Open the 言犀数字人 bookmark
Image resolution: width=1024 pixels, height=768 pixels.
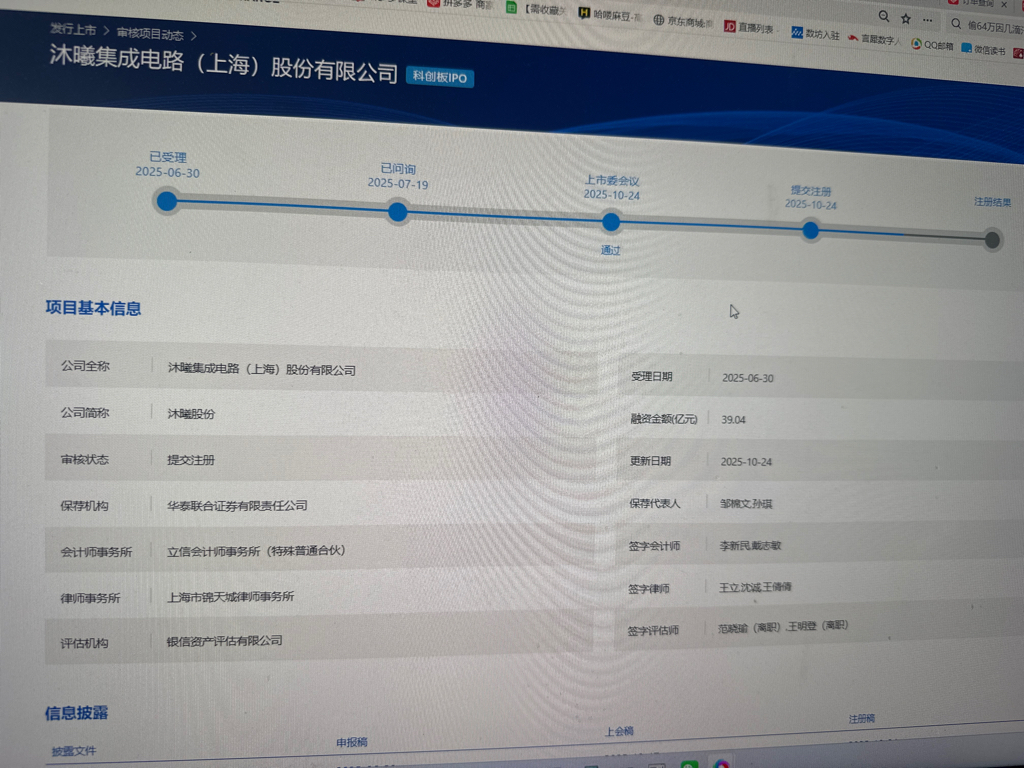click(x=873, y=39)
